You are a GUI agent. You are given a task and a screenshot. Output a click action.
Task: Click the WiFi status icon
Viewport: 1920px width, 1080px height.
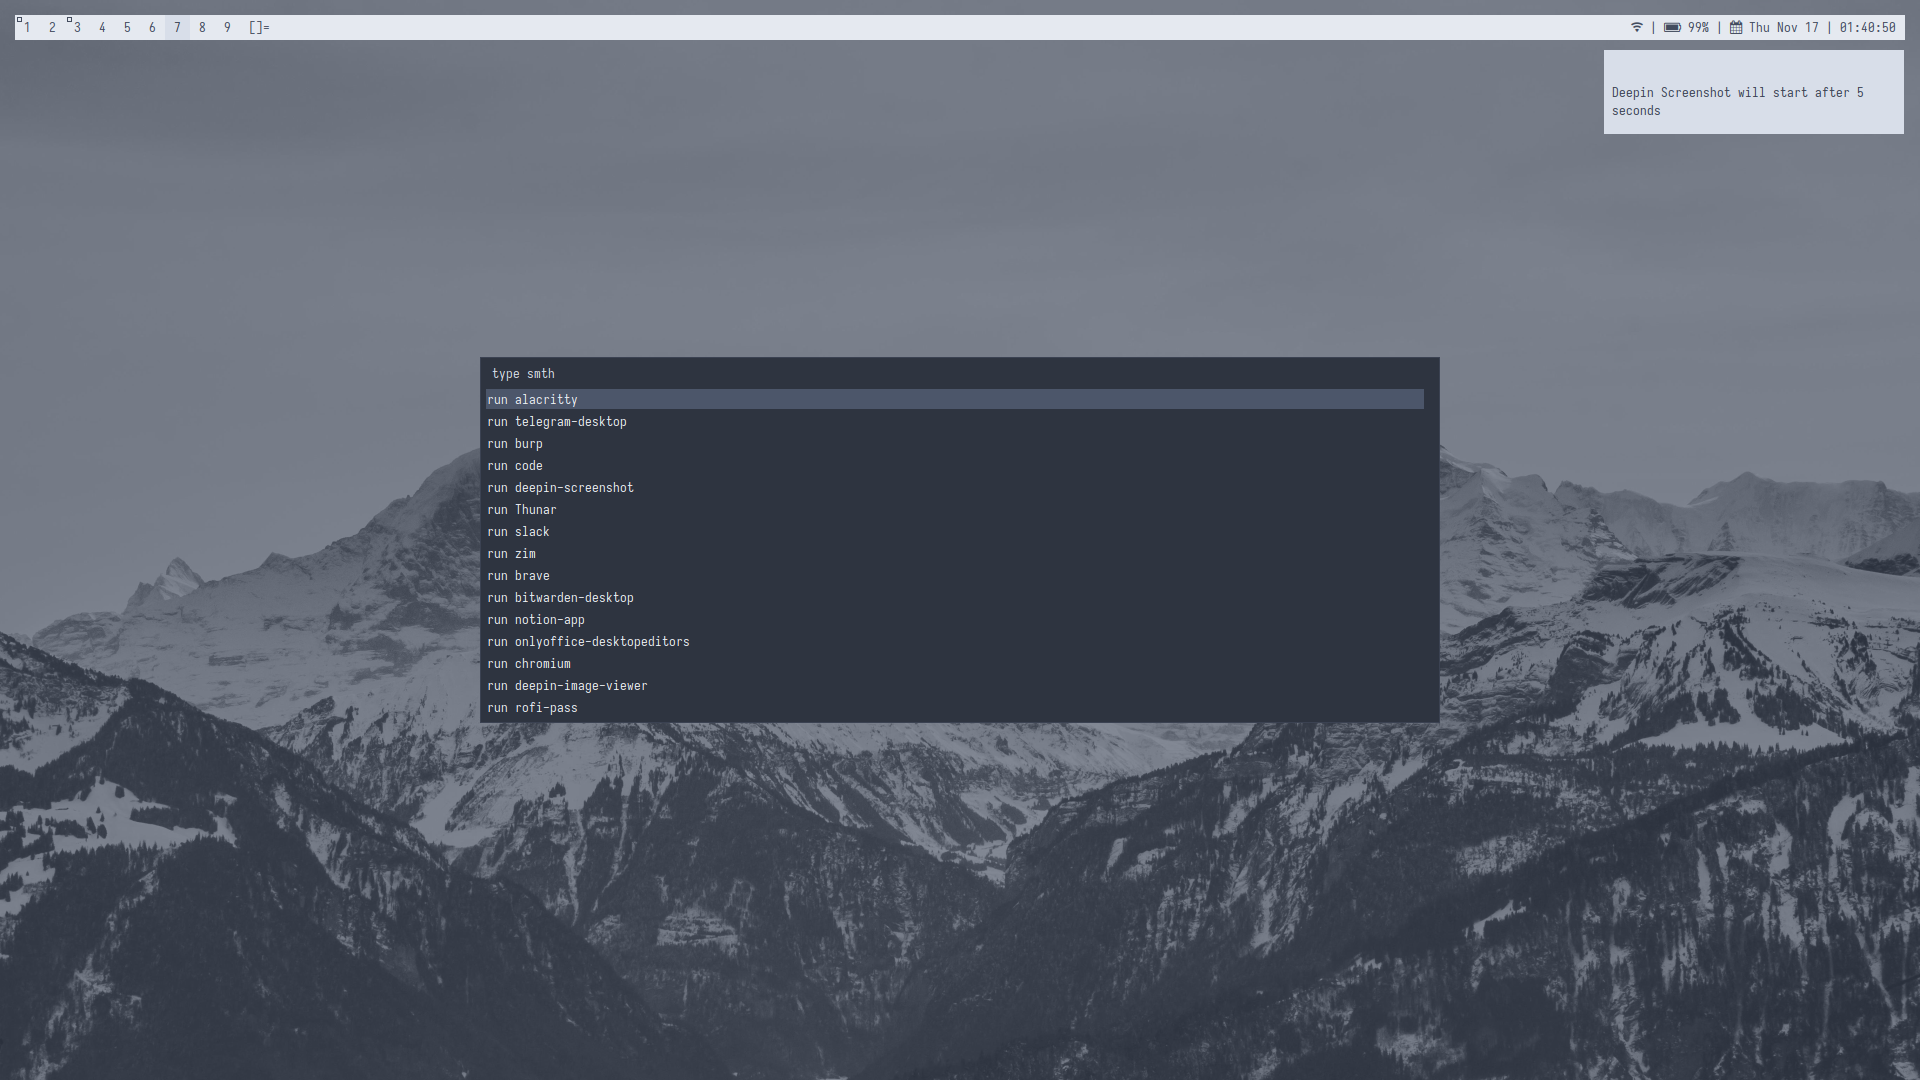click(x=1637, y=27)
